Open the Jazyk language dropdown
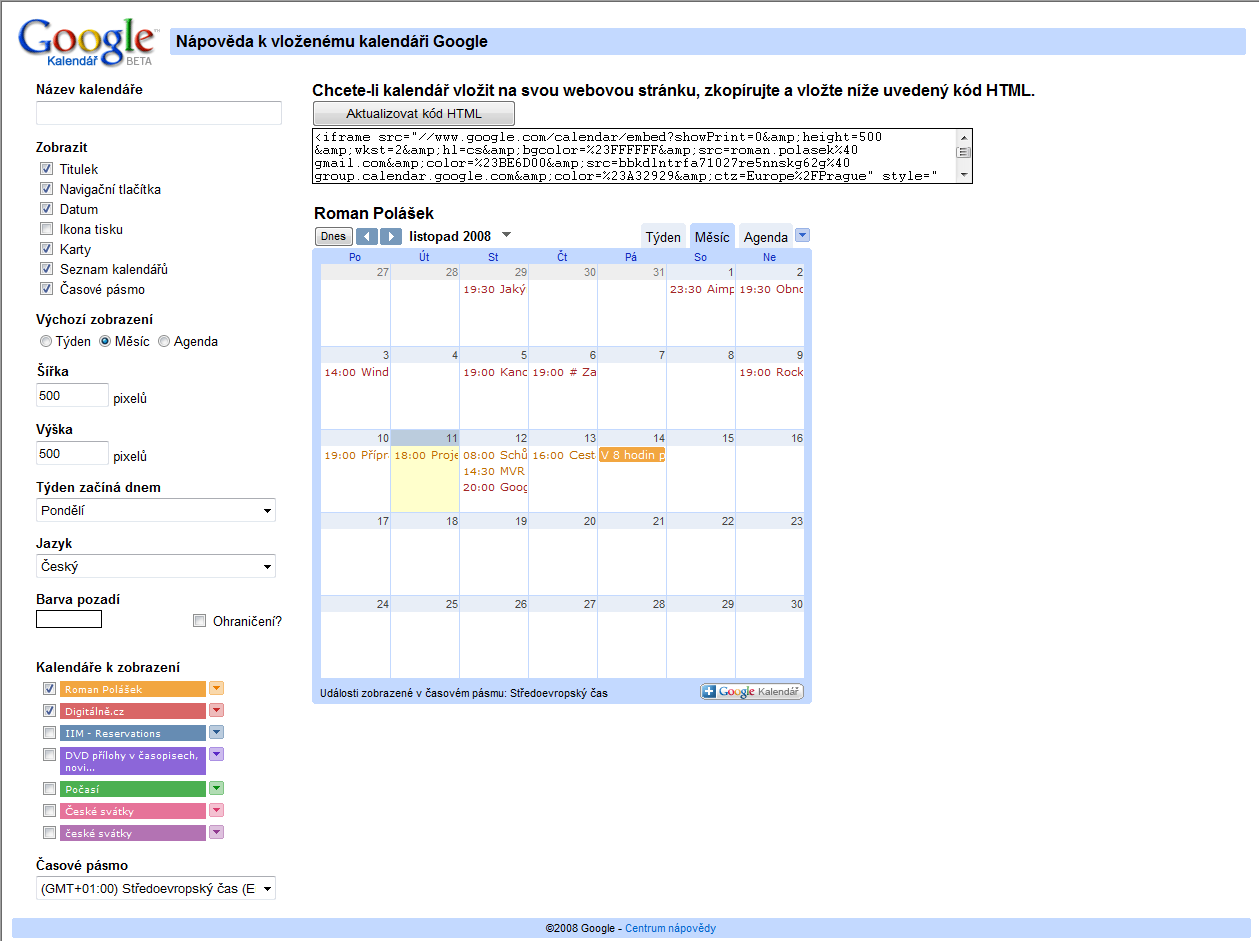This screenshot has width=1259, height=941. tap(156, 567)
